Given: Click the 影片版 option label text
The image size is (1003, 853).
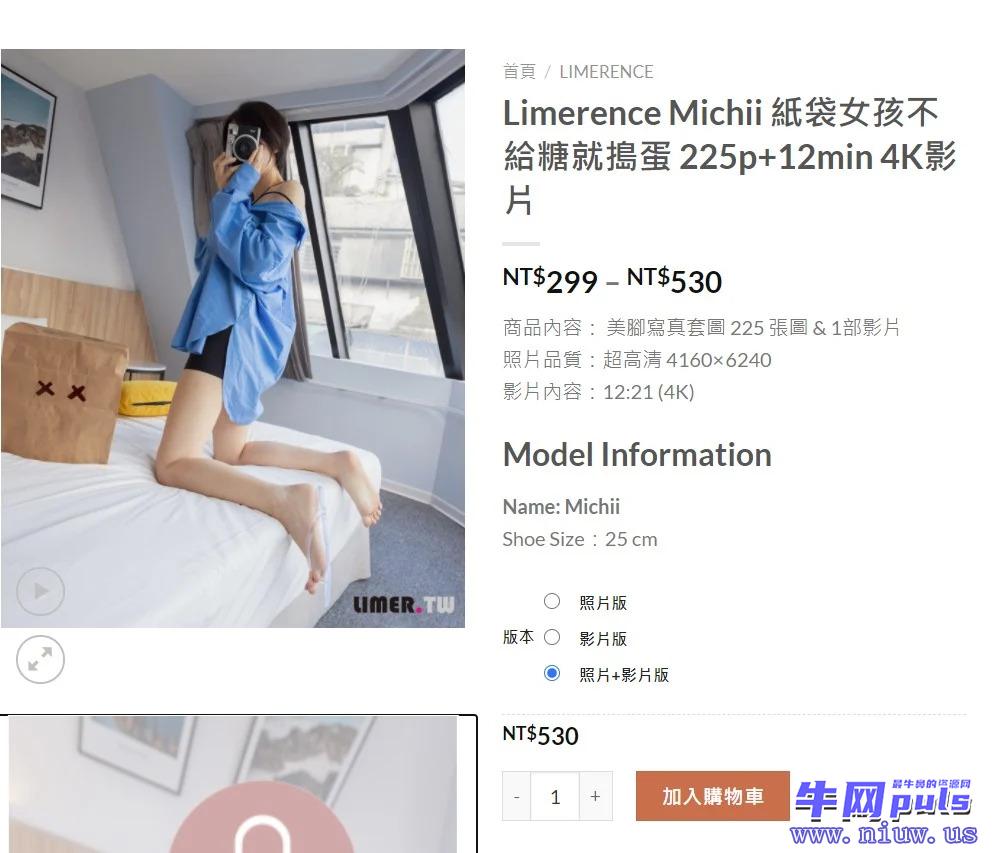Looking at the screenshot, I should [603, 638].
